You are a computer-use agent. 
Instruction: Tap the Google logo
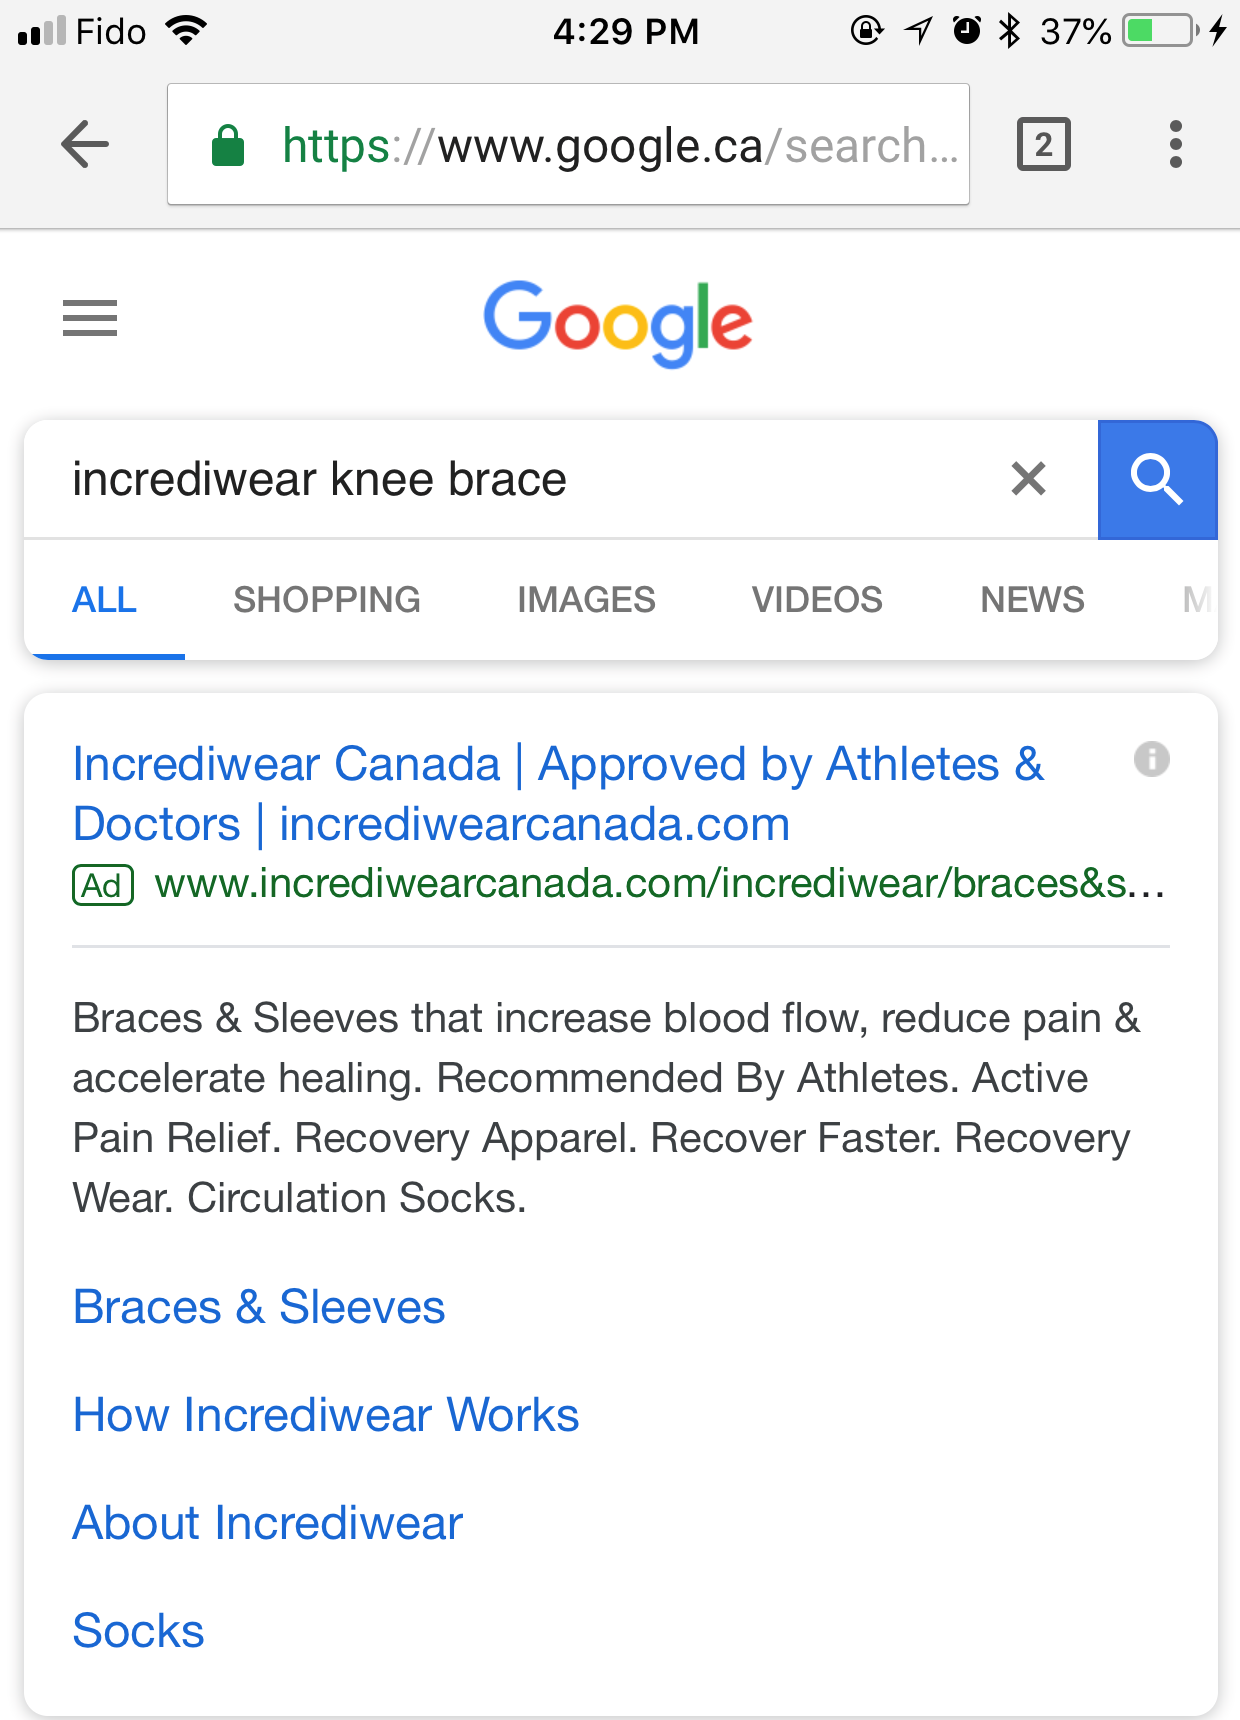click(x=618, y=322)
